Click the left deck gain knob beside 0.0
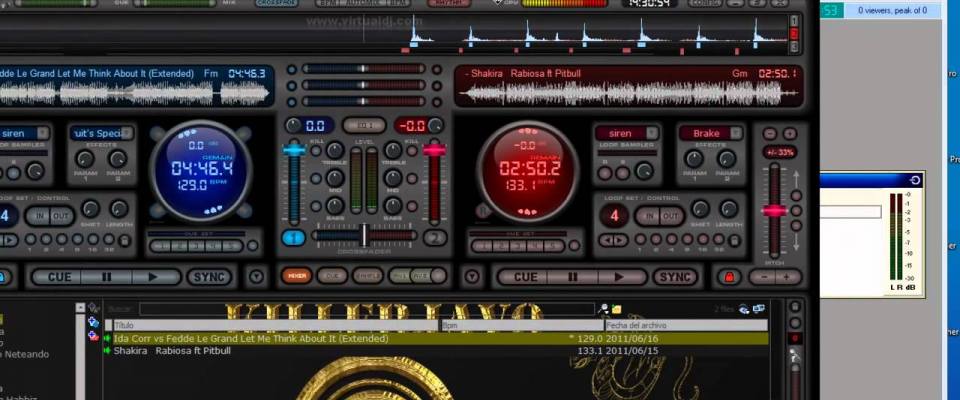This screenshot has height=400, width=960. (x=294, y=126)
